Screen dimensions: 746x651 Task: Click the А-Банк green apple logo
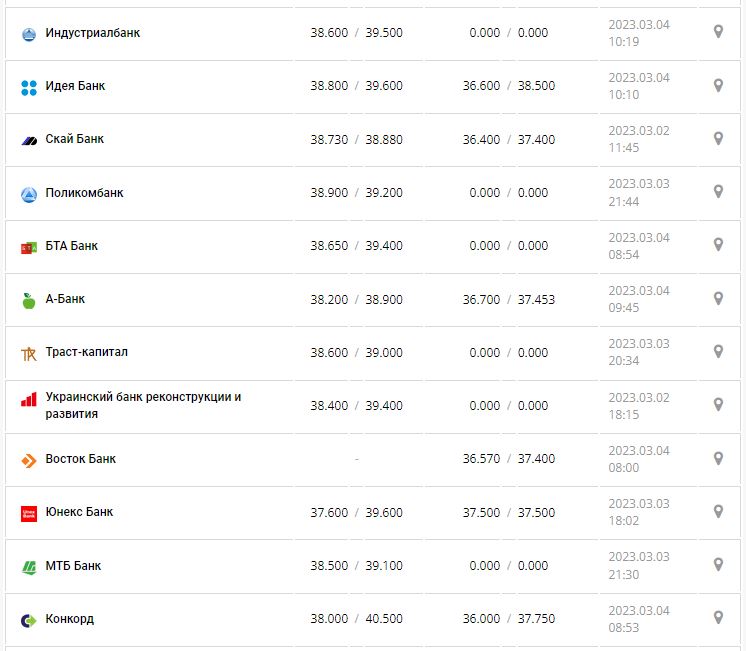point(29,300)
